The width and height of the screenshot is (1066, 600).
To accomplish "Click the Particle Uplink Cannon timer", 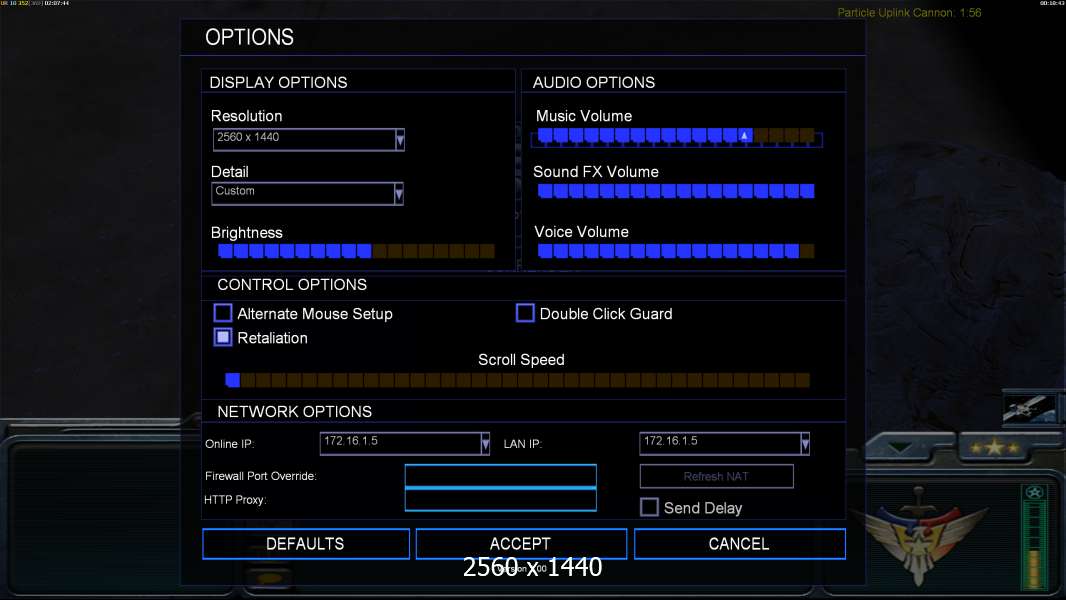I will pyautogui.click(x=910, y=13).
